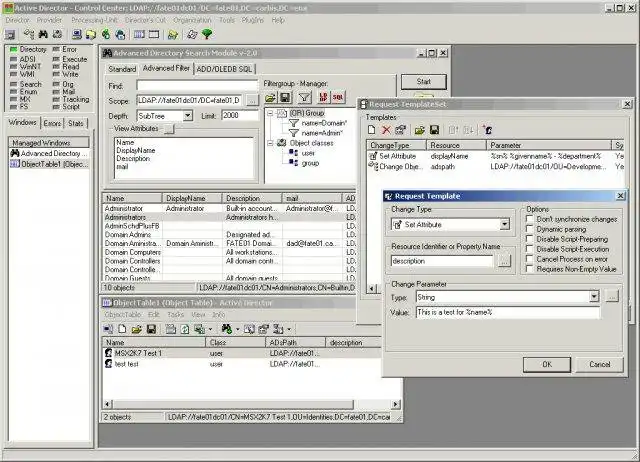Image resolution: width=640 pixels, height=462 pixels.
Task: Click browse button next to description field
Action: pos(504,261)
